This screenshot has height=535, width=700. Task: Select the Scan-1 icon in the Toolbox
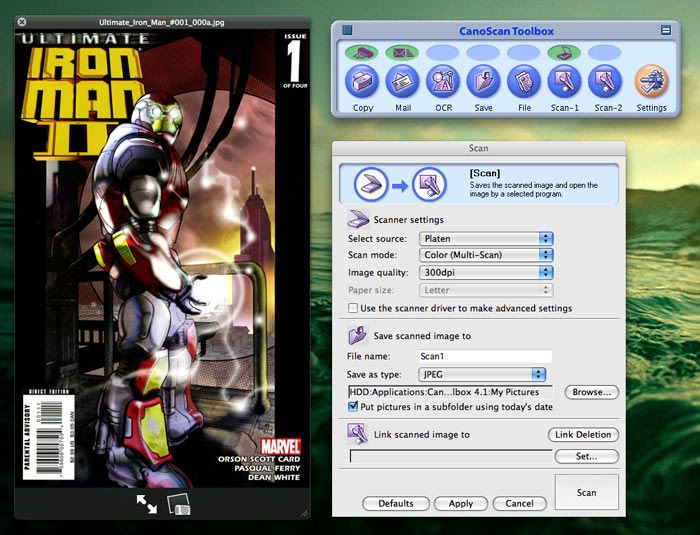tap(564, 81)
